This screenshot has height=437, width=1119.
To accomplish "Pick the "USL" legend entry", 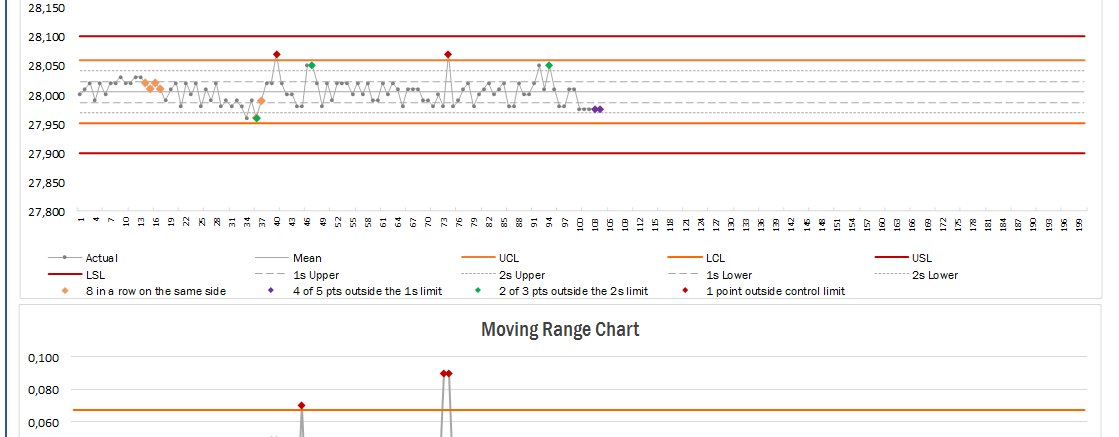I will 921,258.
